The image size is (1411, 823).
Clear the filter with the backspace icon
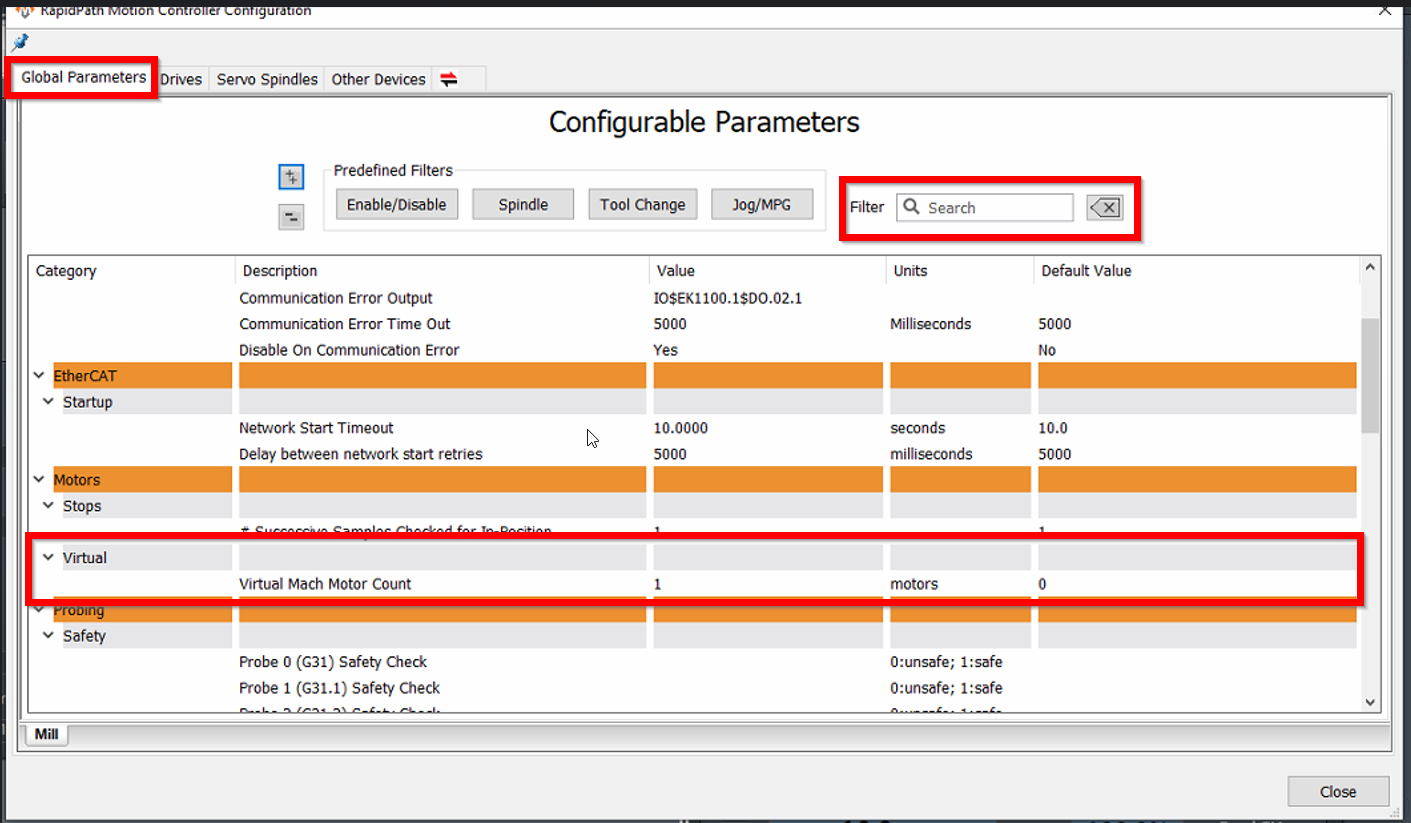[x=1105, y=208]
